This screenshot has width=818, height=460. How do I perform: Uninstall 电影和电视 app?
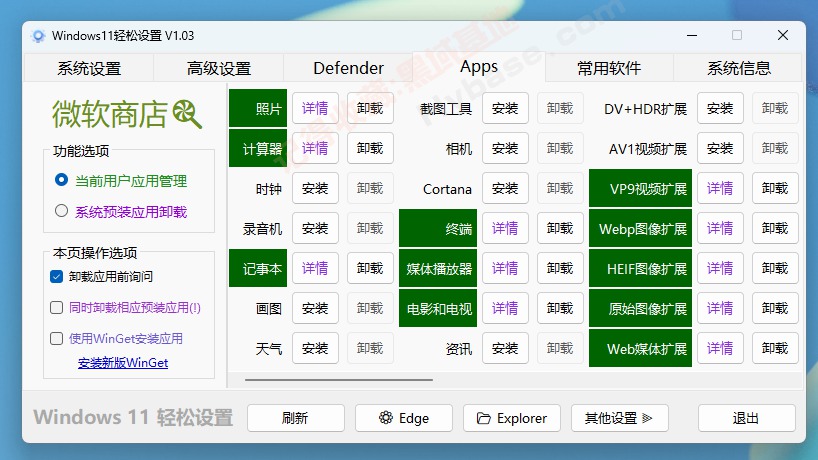(560, 308)
